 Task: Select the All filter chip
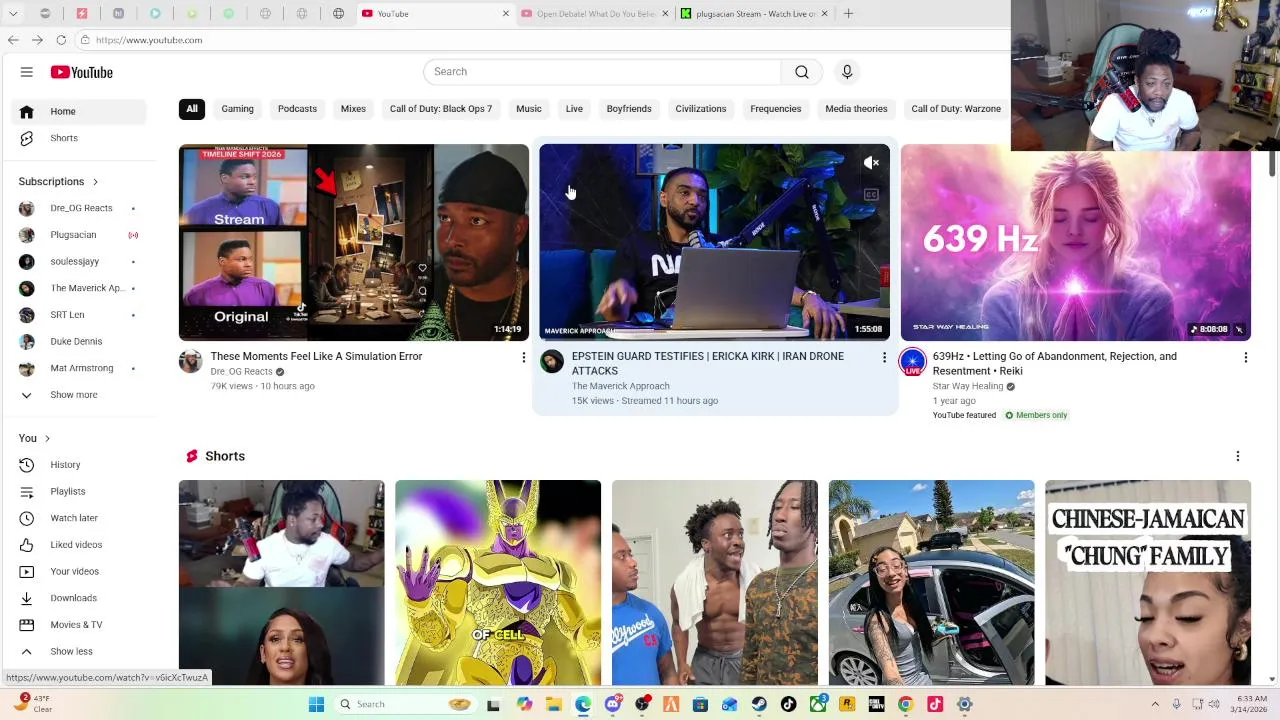pyautogui.click(x=192, y=109)
